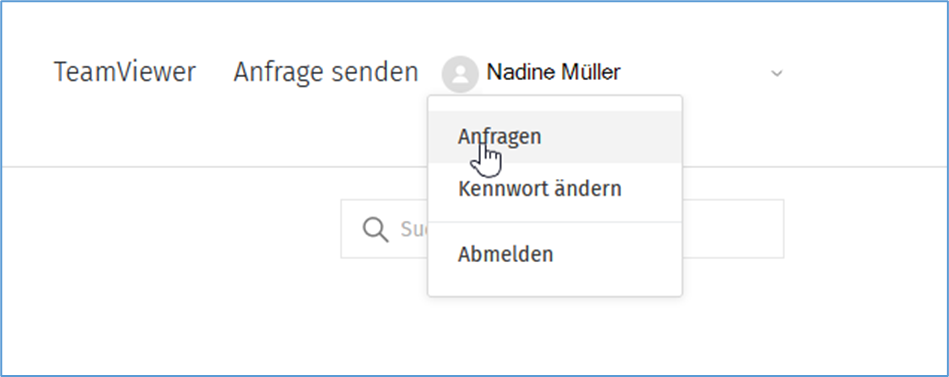Submit a request via Anfrage senden

(x=326, y=73)
